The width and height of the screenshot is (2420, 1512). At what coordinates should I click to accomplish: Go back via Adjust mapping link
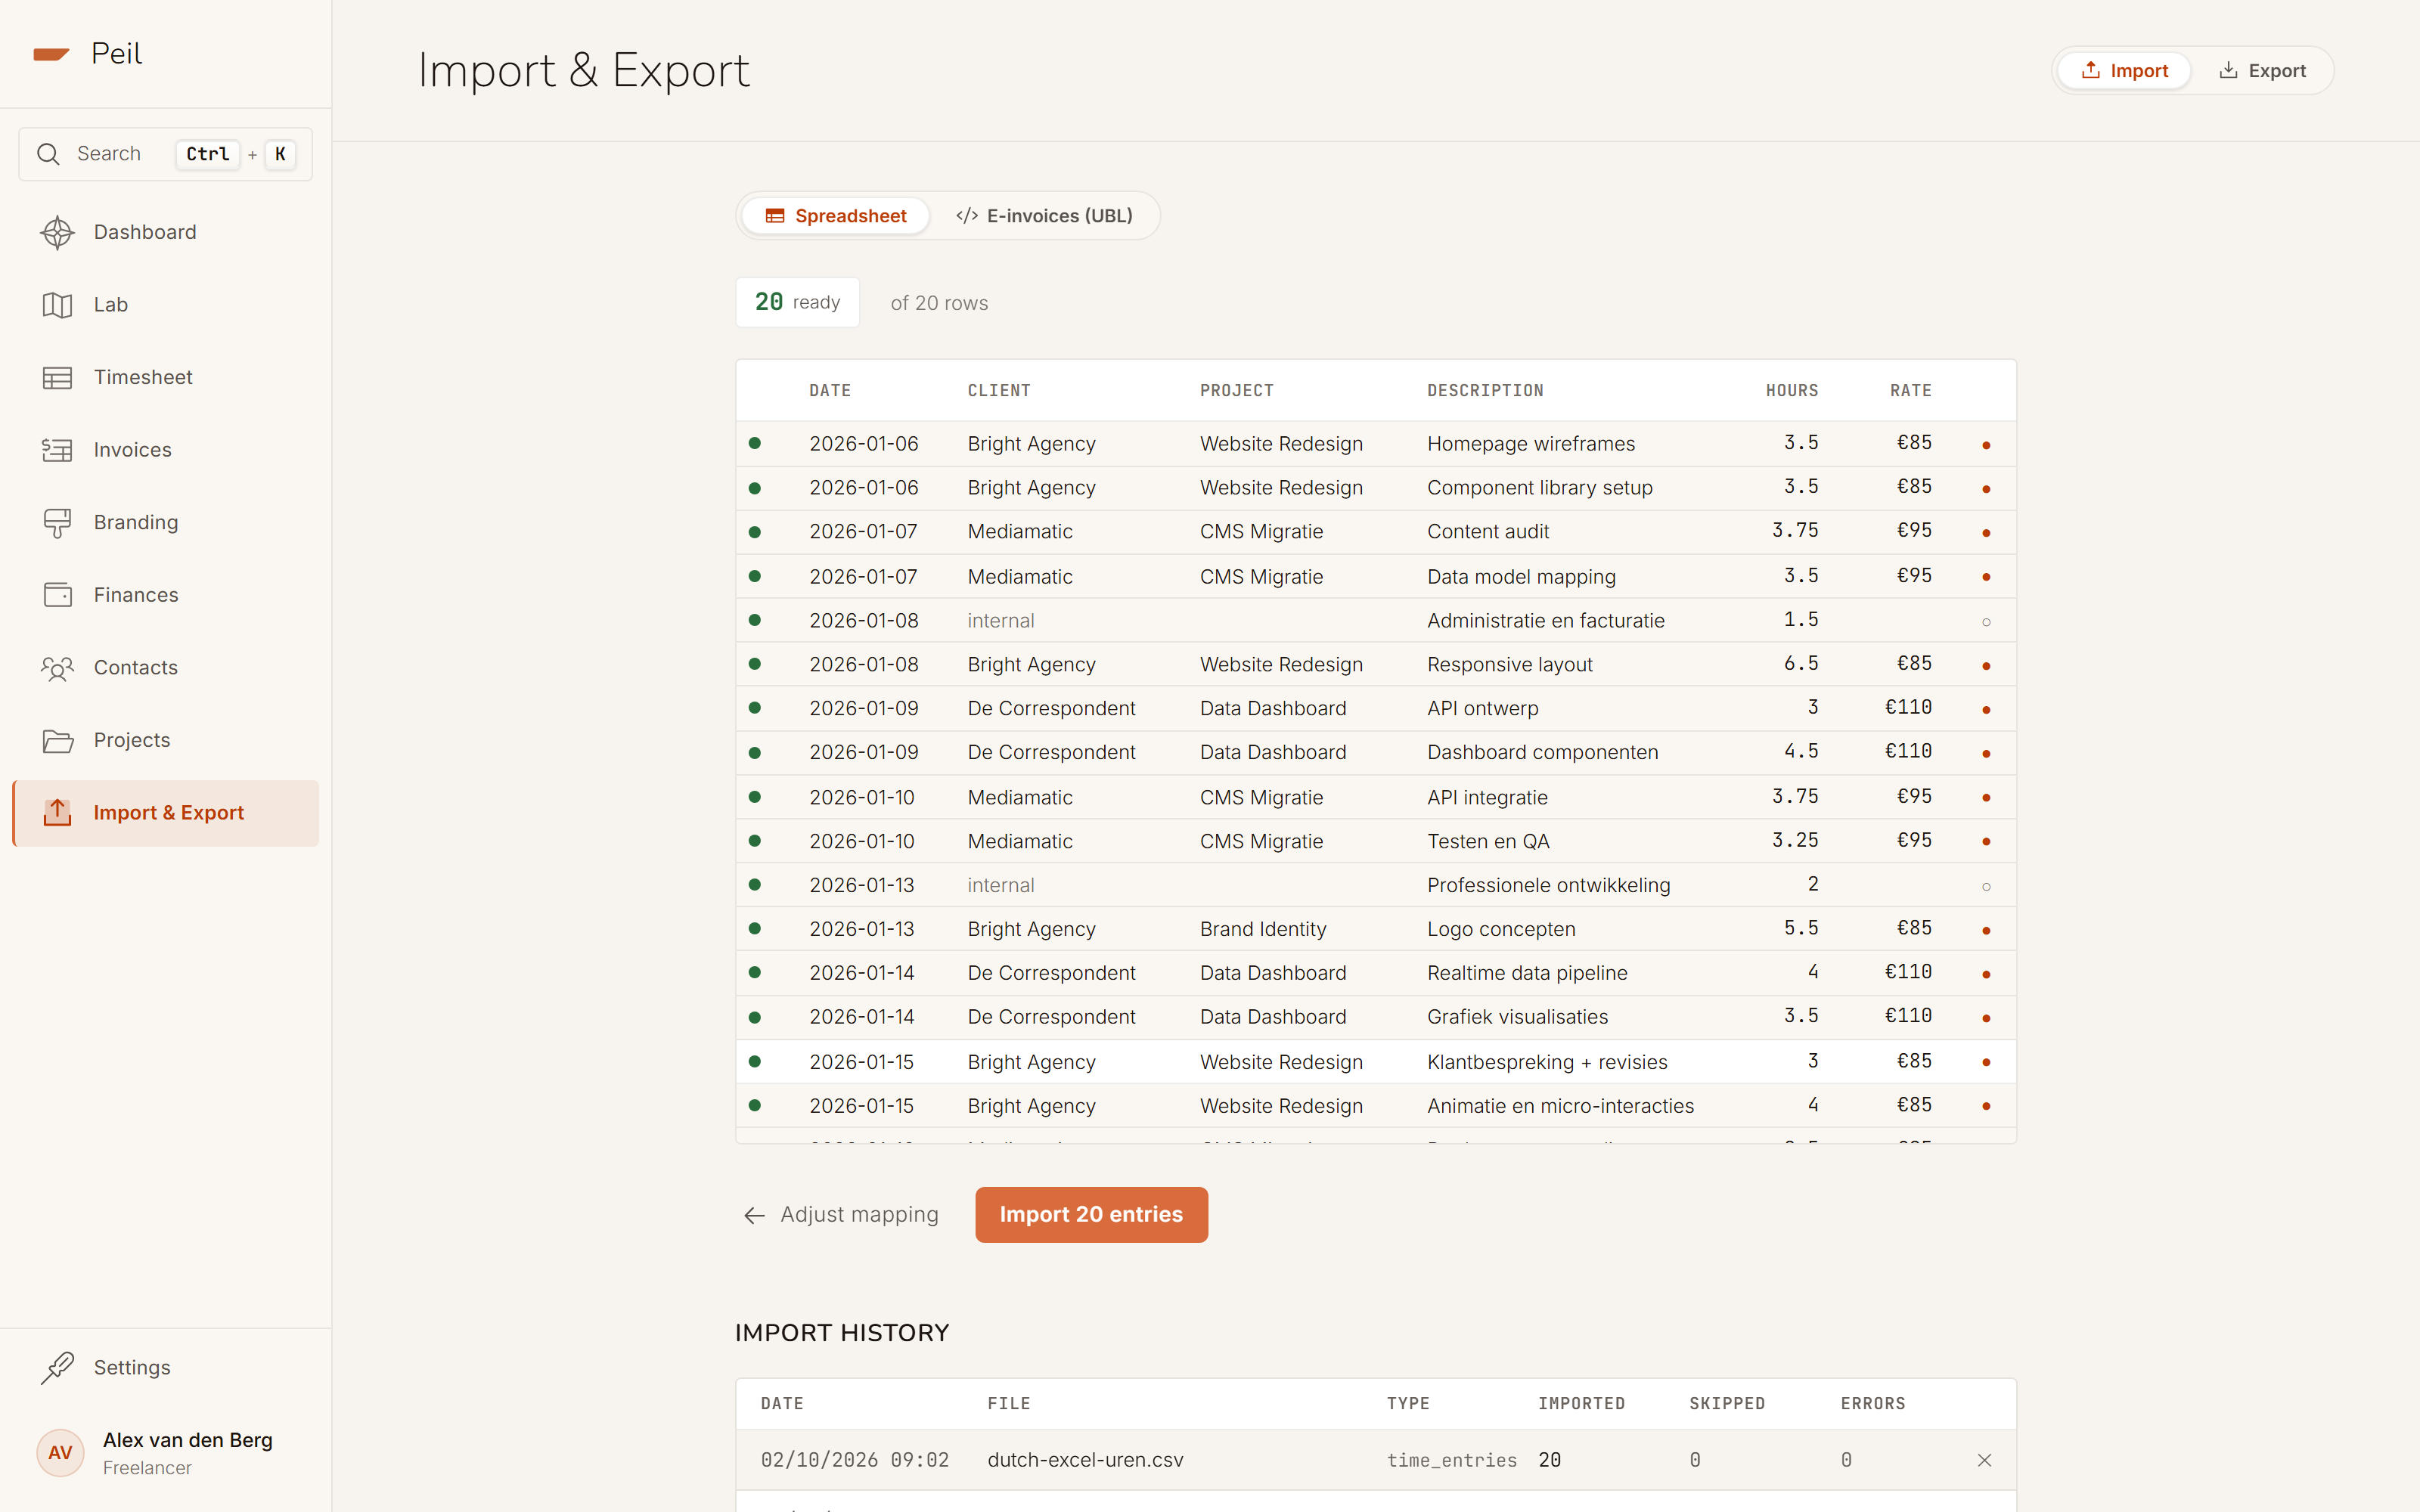coord(841,1214)
